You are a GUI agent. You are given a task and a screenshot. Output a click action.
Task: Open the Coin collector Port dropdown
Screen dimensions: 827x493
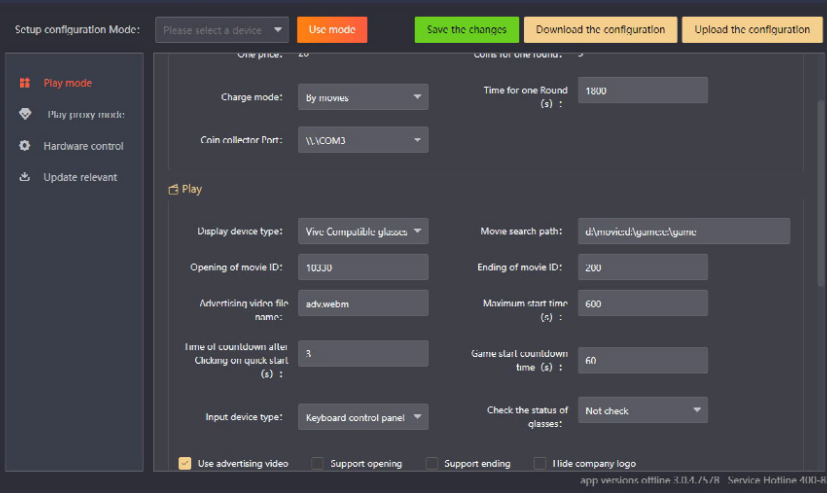(x=363, y=140)
